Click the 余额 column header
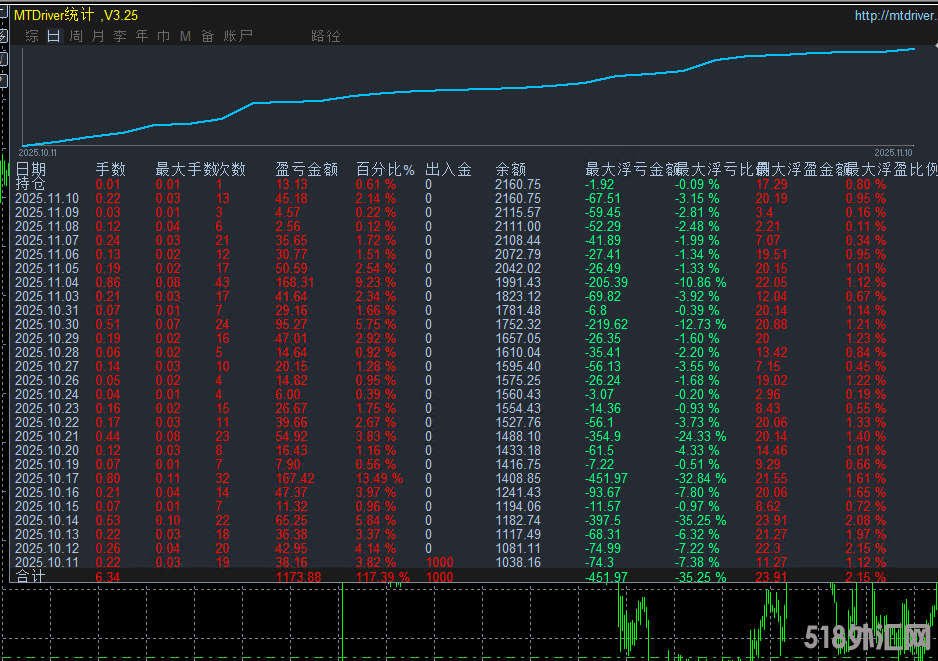The width and height of the screenshot is (938, 661). pyautogui.click(x=510, y=170)
